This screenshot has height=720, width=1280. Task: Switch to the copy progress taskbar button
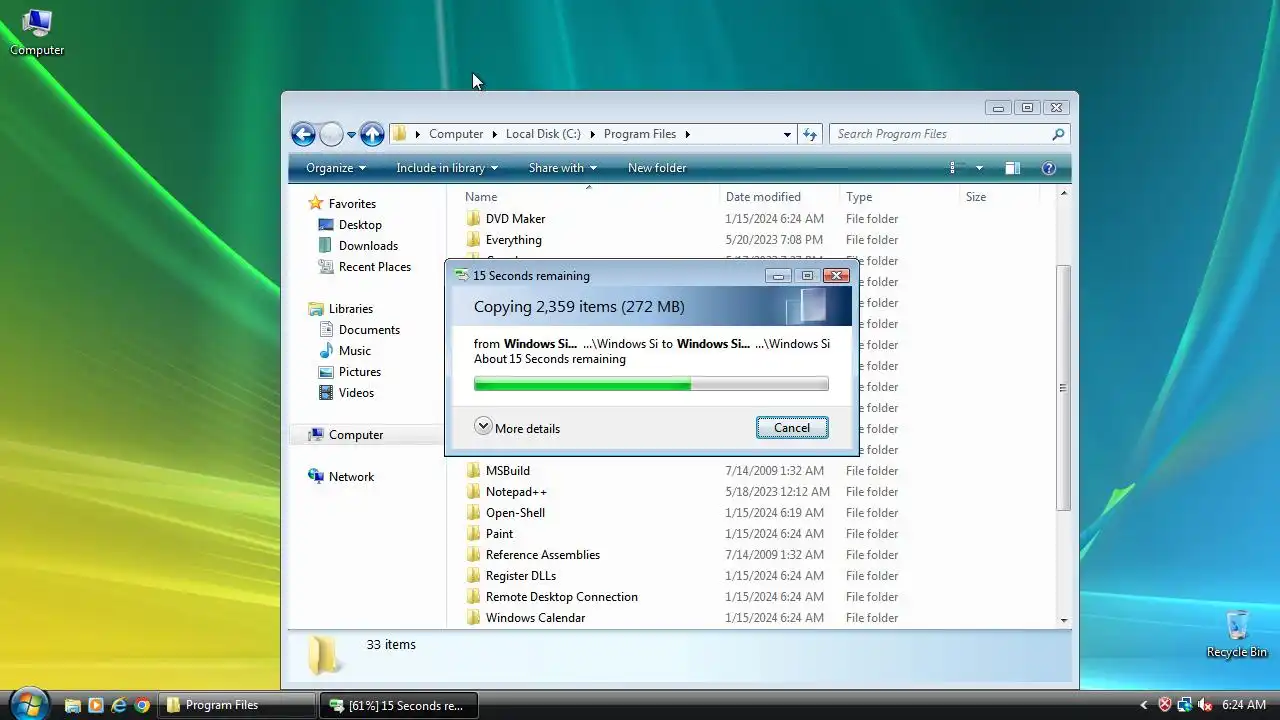coord(400,705)
